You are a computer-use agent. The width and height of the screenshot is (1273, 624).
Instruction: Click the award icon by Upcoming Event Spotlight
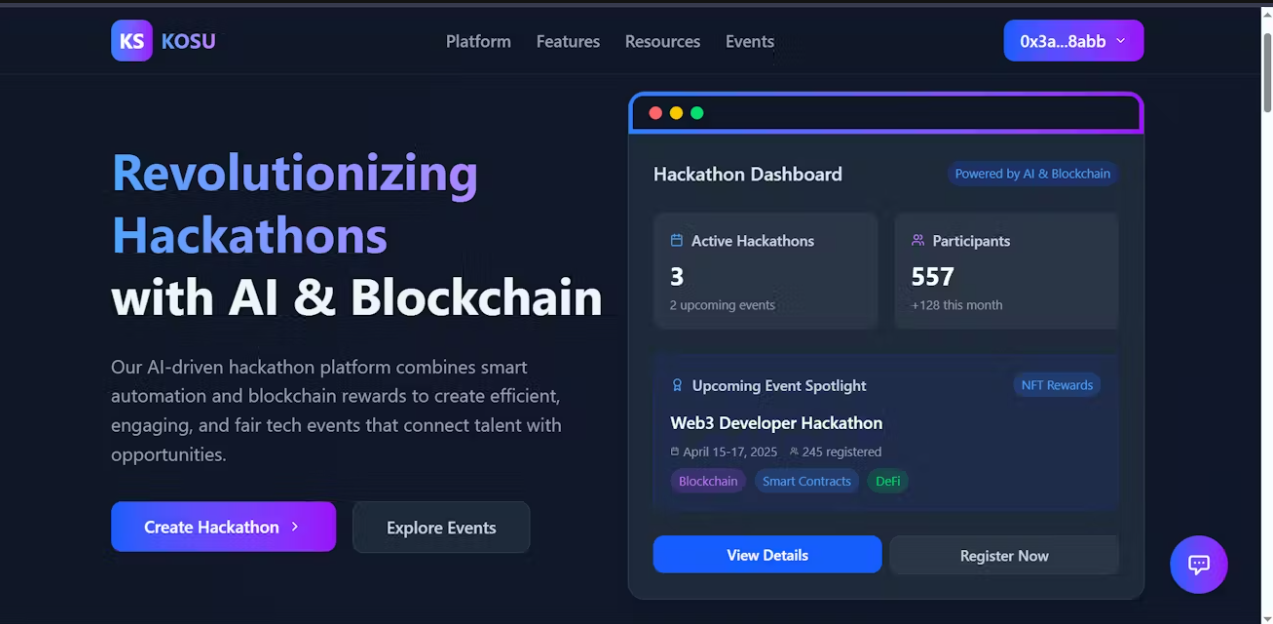click(x=677, y=385)
